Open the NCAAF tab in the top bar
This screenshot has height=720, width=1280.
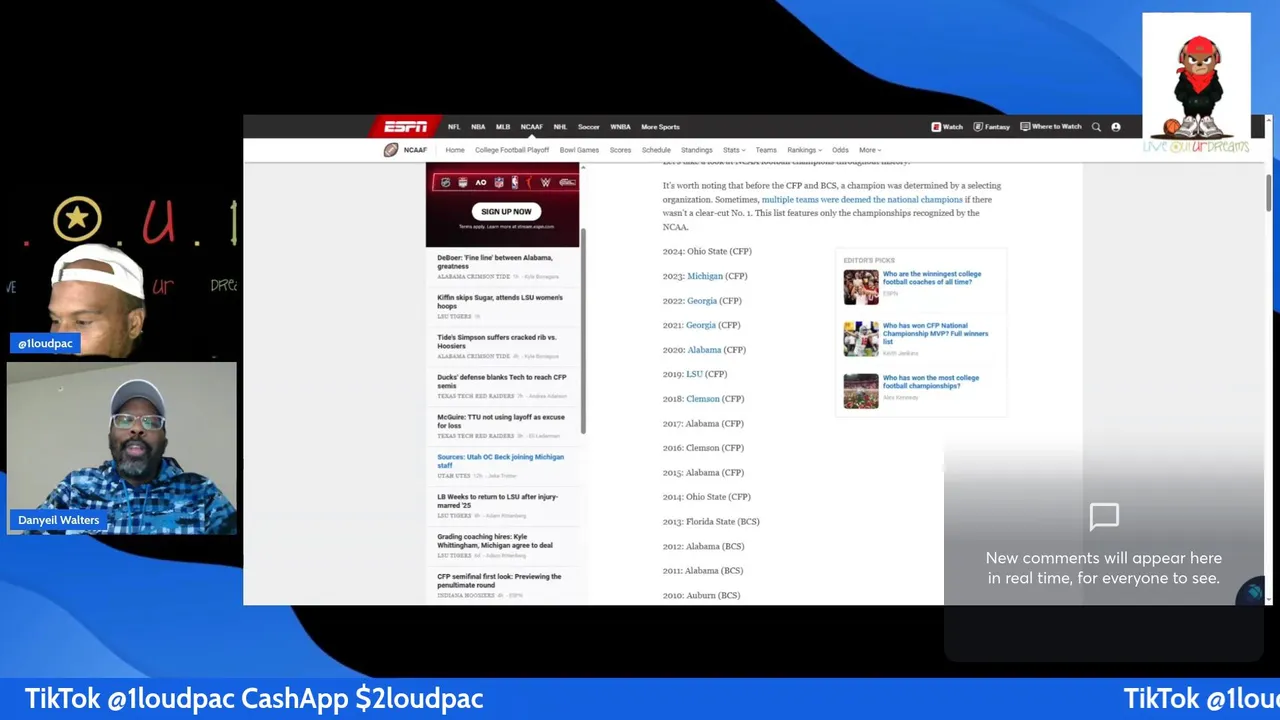click(x=532, y=127)
